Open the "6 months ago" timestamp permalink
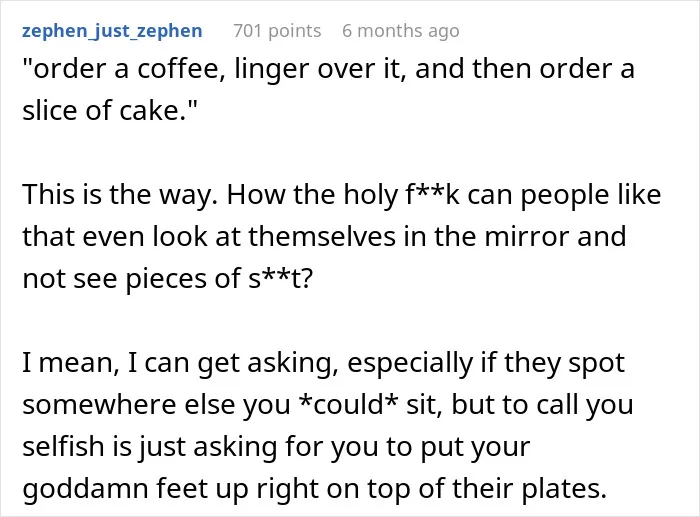This screenshot has height=517, width=700. click(400, 31)
